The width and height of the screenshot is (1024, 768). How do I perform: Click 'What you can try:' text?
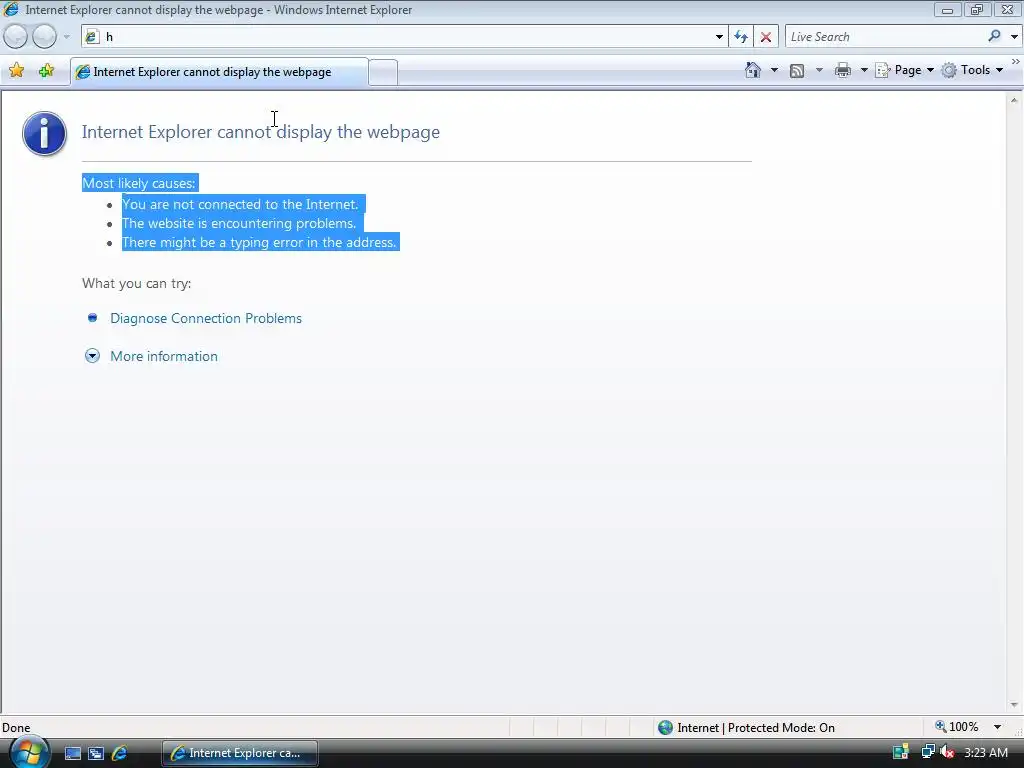coord(136,283)
